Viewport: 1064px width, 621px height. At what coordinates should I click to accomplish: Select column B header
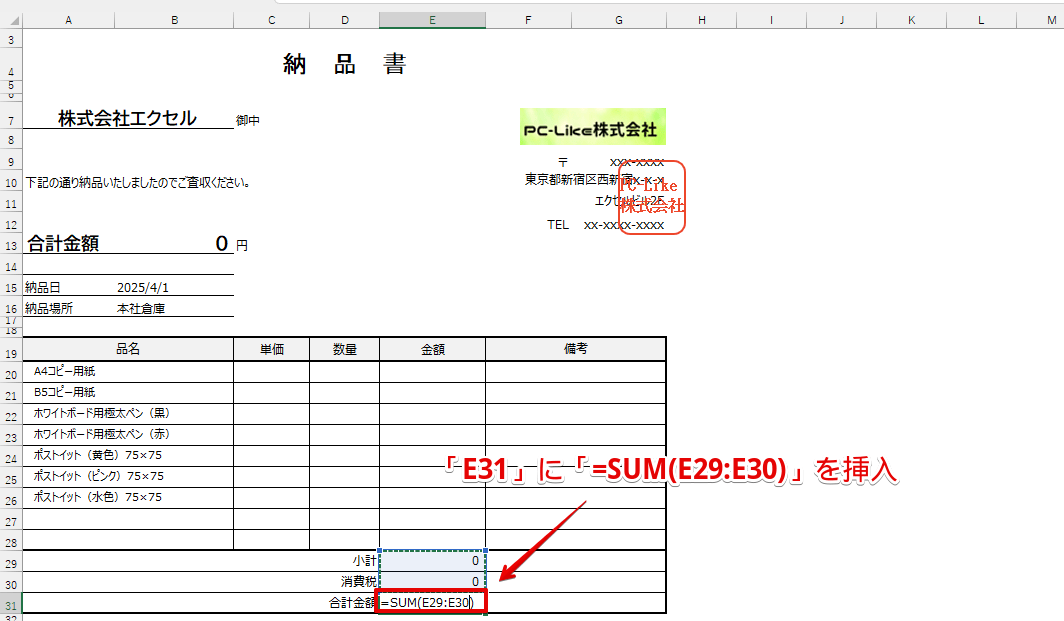174,20
